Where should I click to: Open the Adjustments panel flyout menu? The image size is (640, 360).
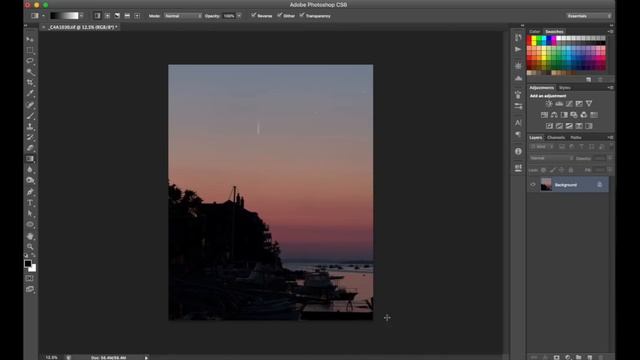point(610,88)
